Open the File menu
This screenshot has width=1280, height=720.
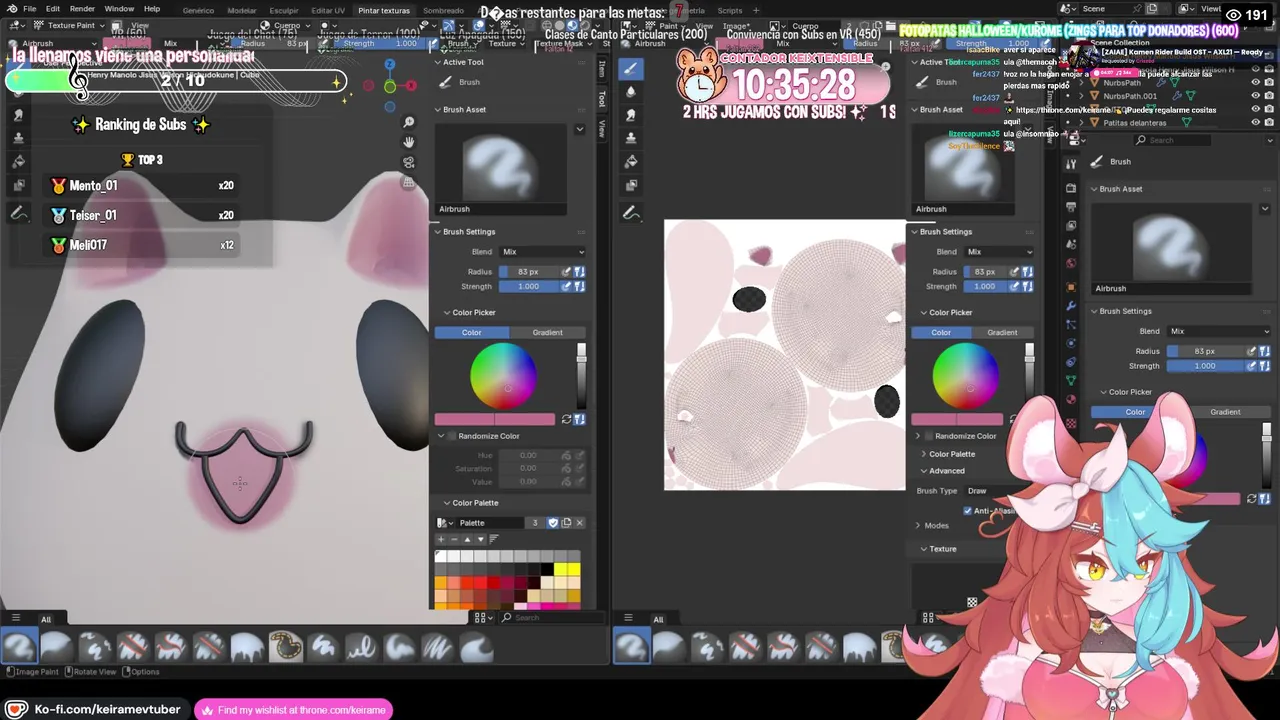pos(30,9)
